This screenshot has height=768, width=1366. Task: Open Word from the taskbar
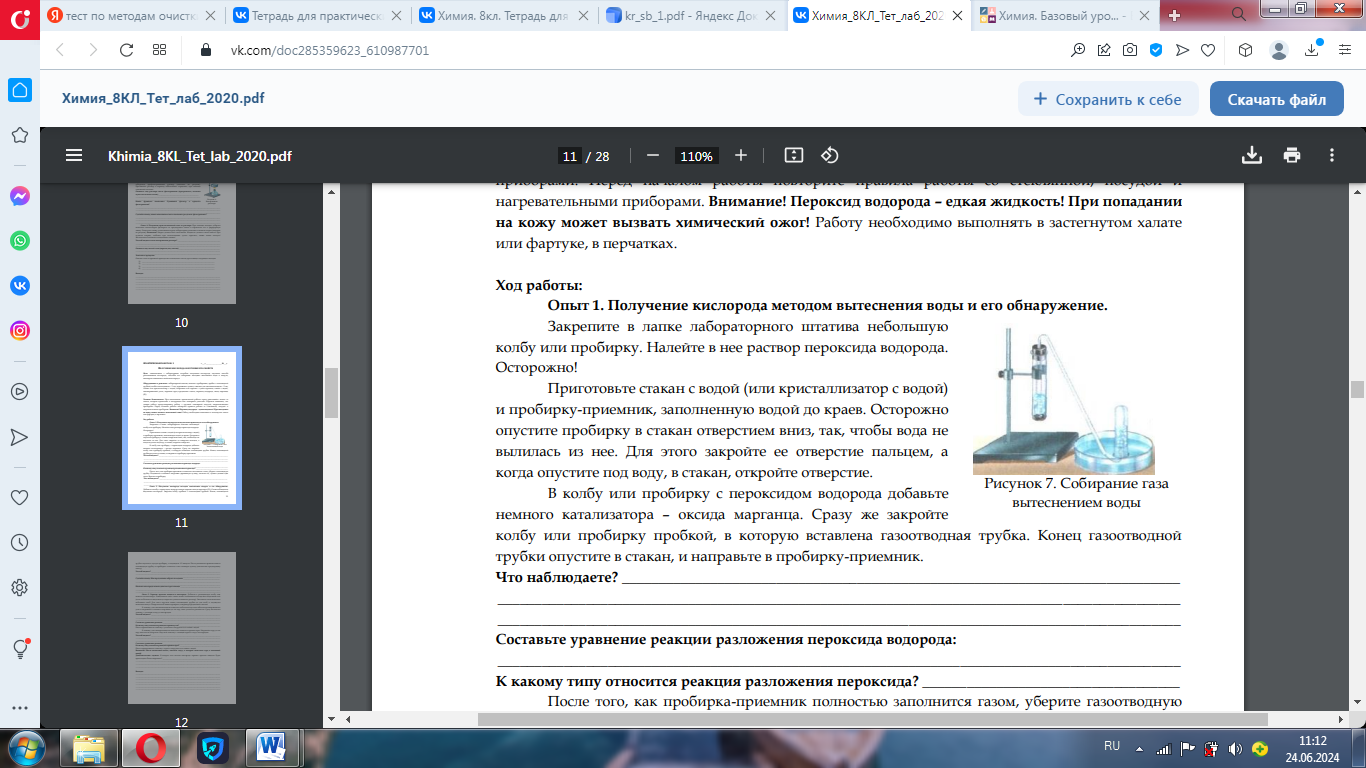click(272, 747)
